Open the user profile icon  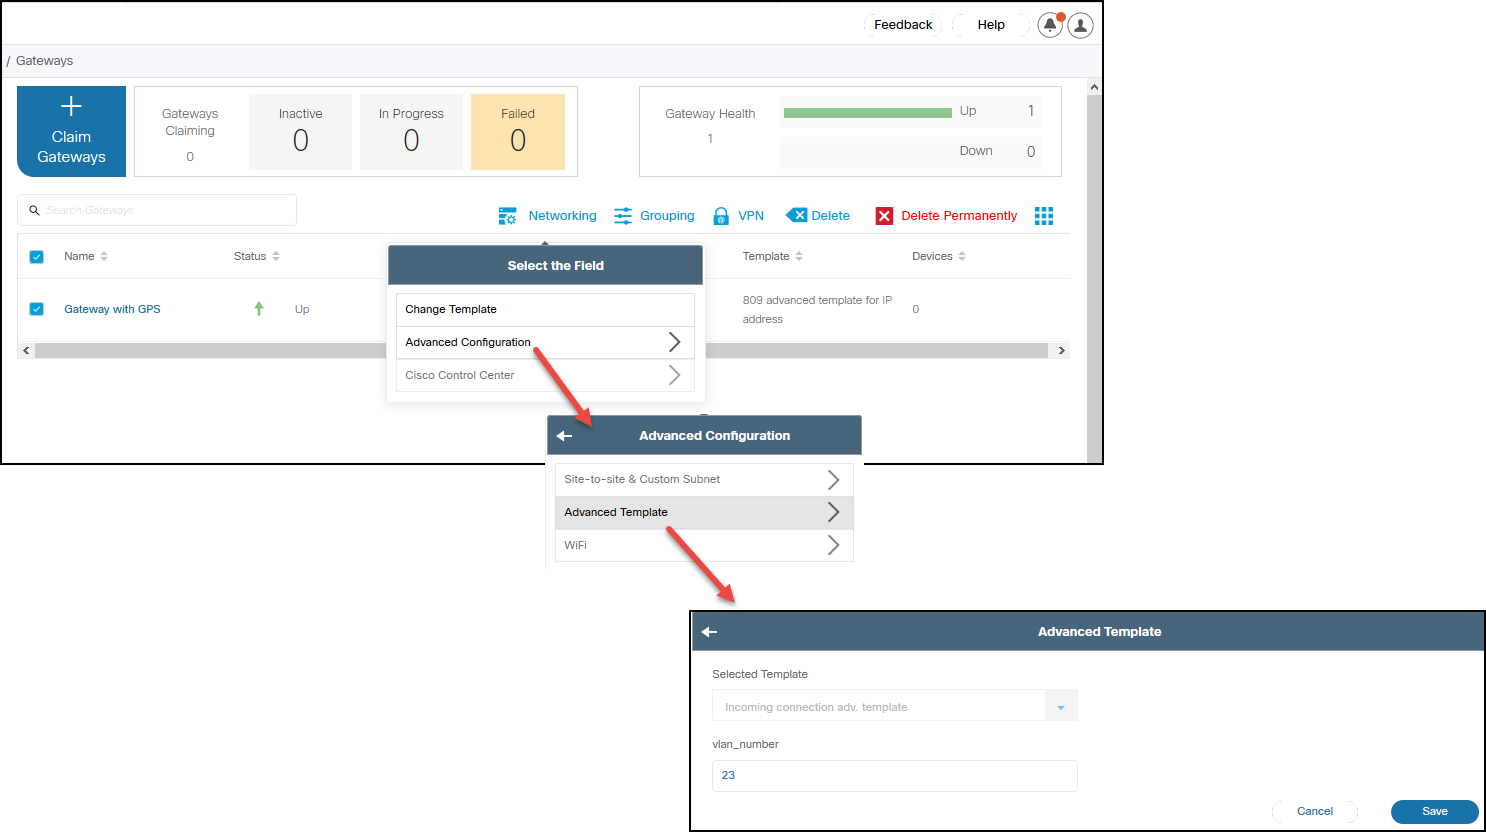click(1080, 25)
